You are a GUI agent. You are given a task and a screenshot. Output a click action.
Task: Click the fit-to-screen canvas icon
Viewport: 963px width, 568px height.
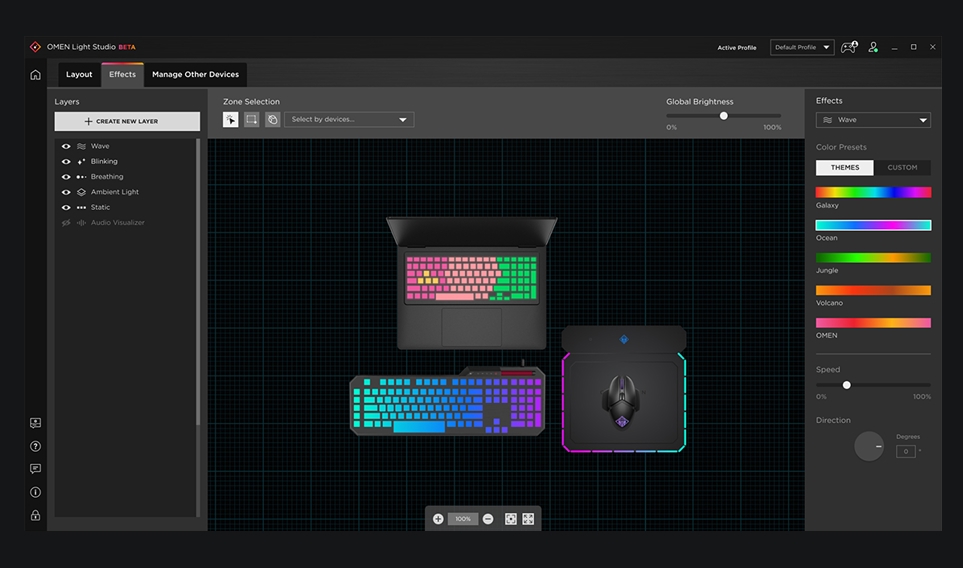(x=511, y=519)
